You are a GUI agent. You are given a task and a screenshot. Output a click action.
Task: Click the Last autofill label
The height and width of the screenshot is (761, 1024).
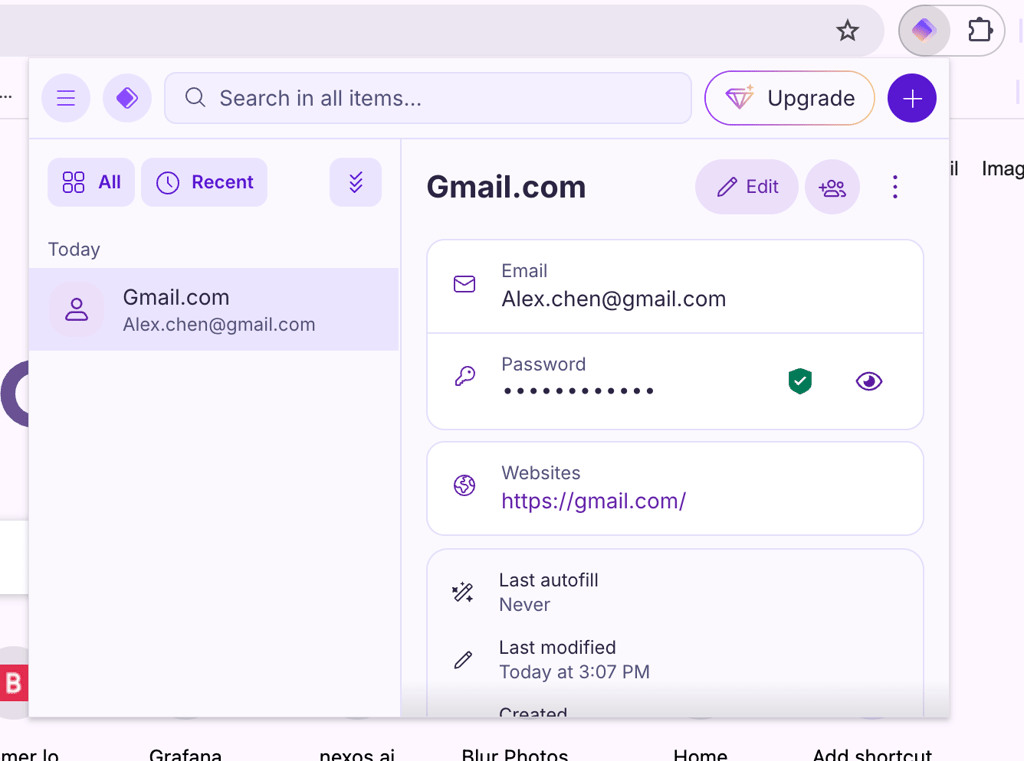[x=549, y=580]
